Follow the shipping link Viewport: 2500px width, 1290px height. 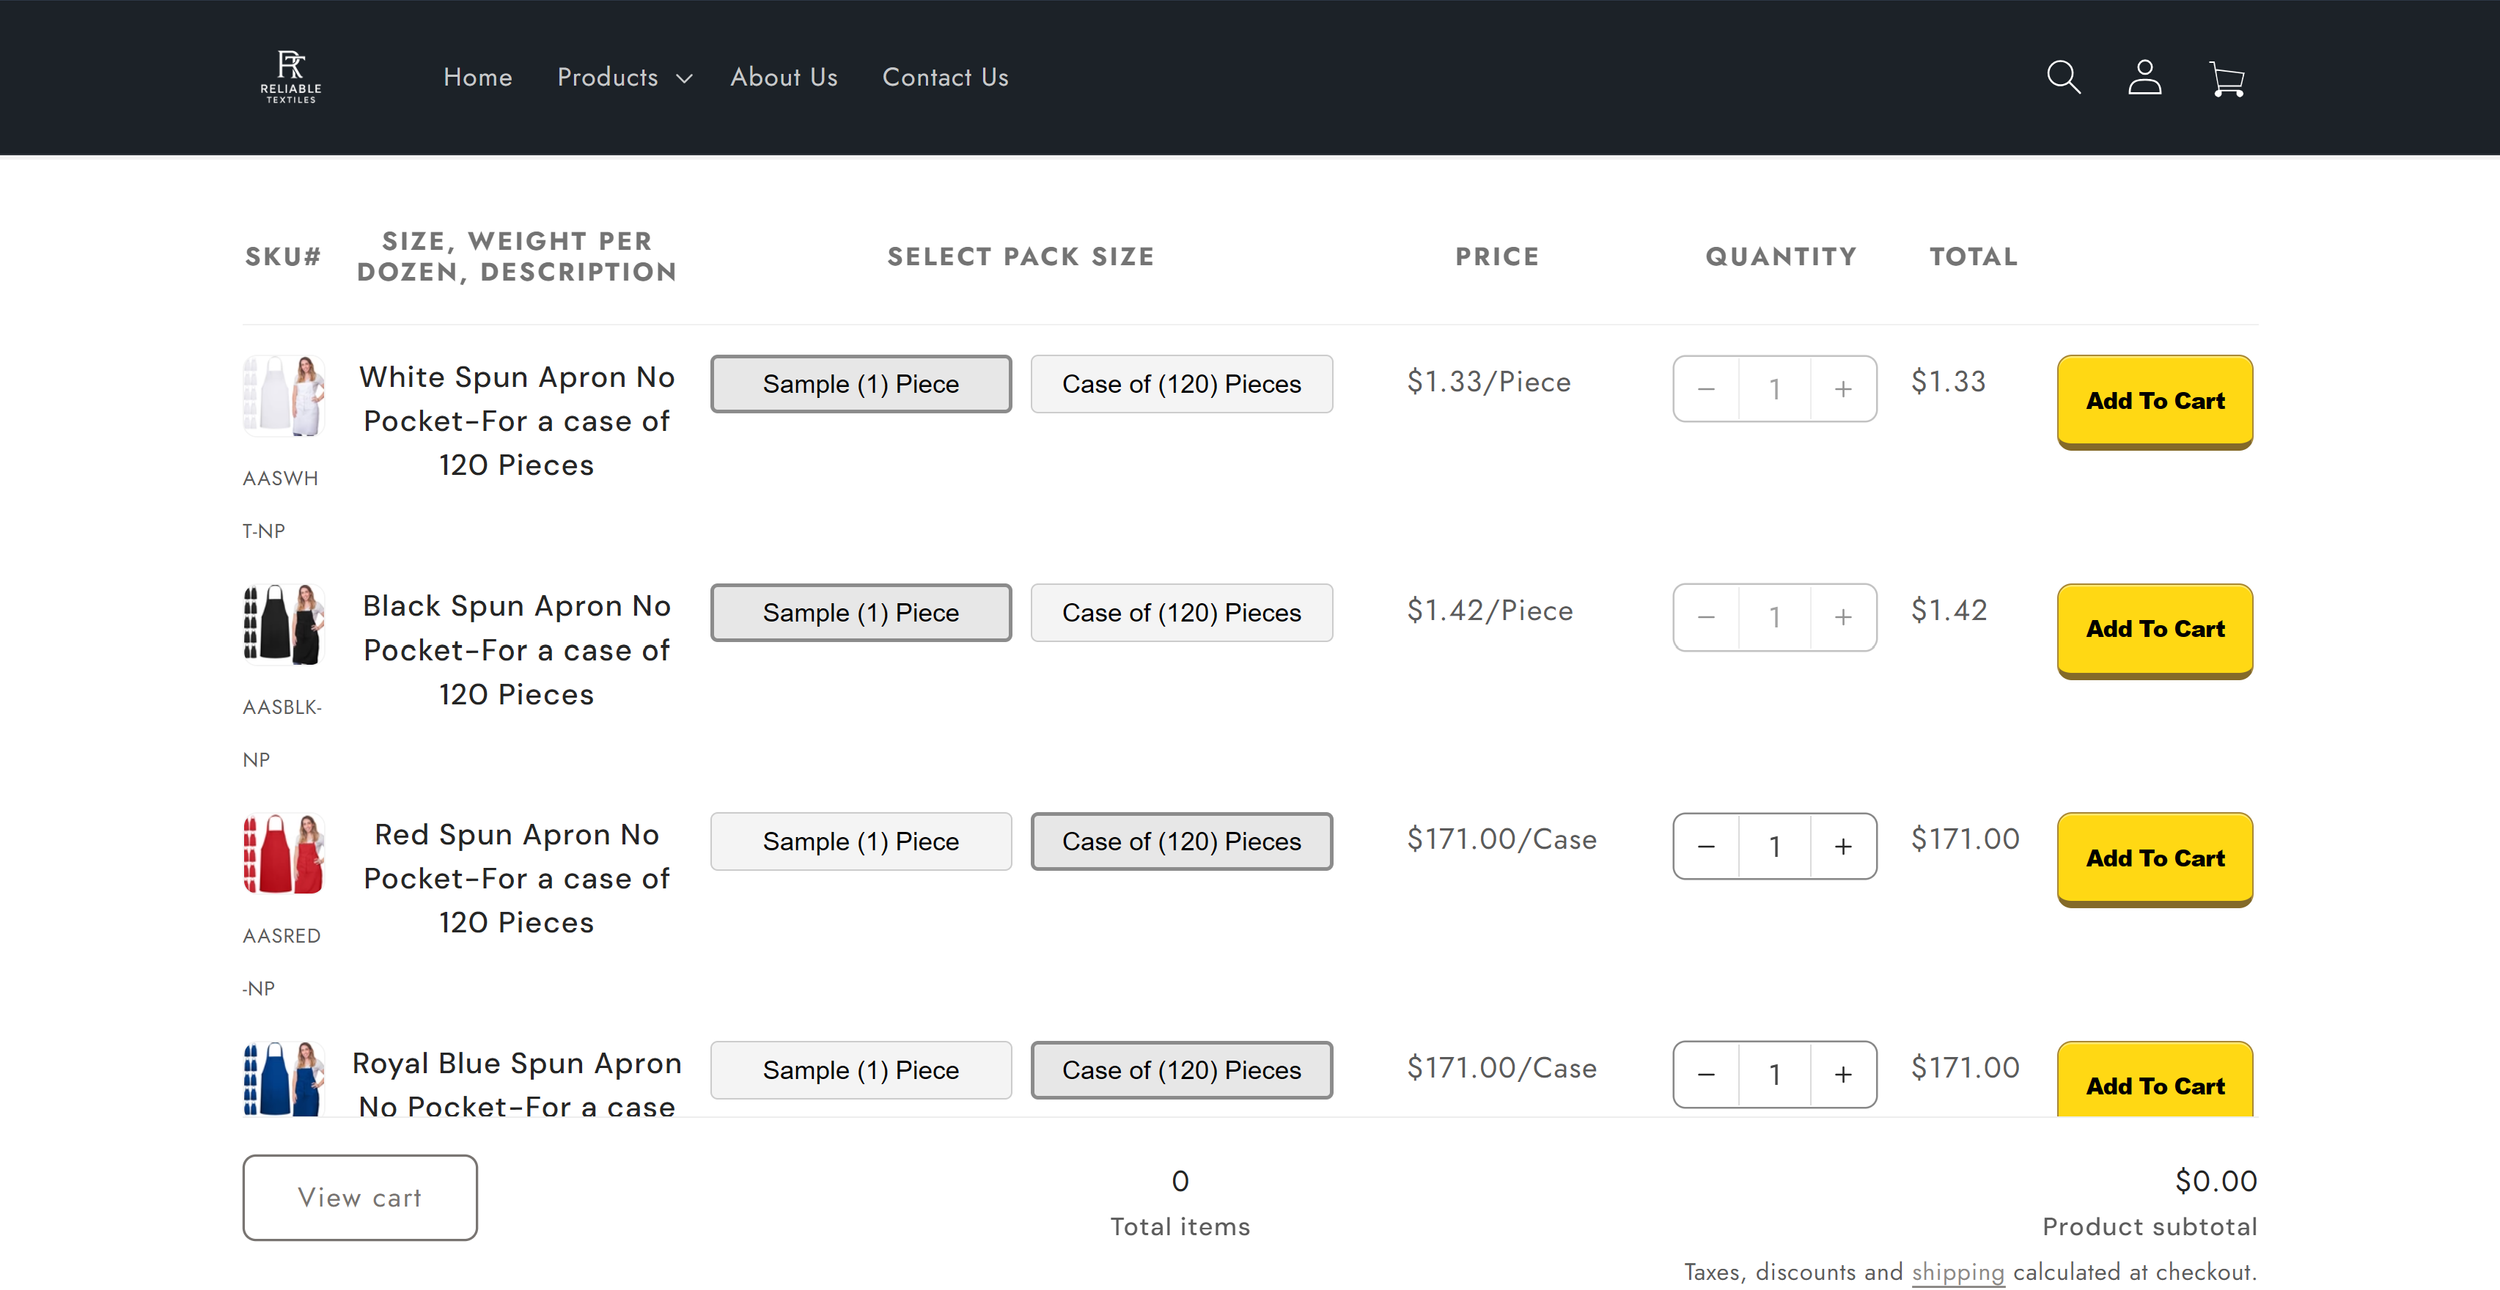1957,1272
